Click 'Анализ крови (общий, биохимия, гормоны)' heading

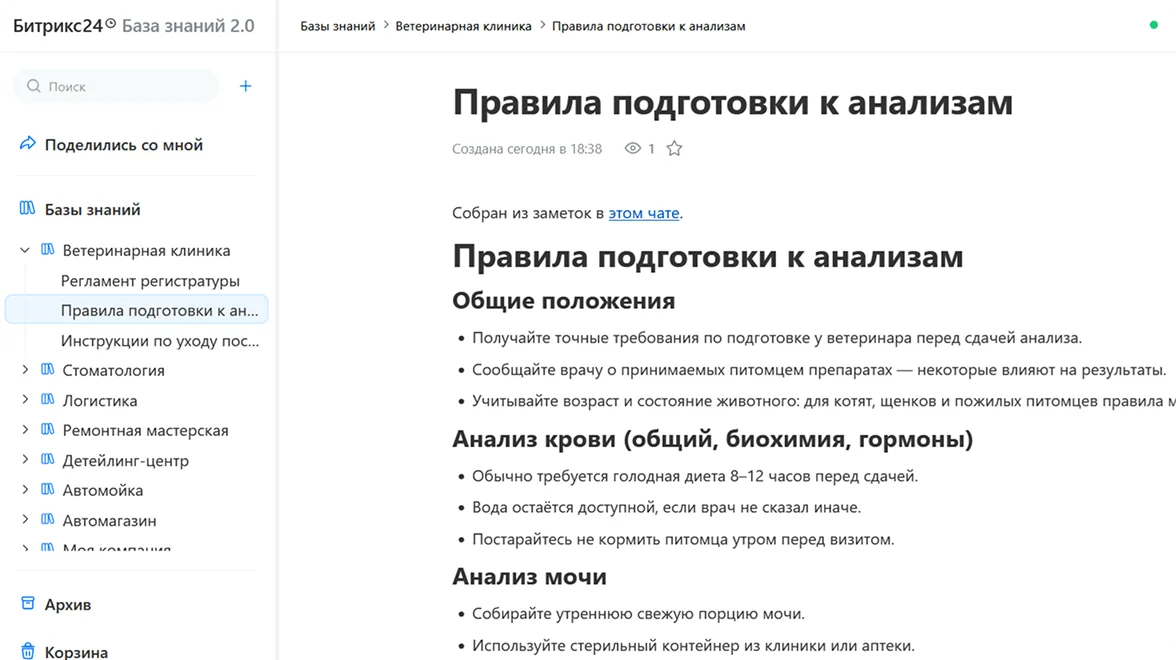click(x=712, y=439)
